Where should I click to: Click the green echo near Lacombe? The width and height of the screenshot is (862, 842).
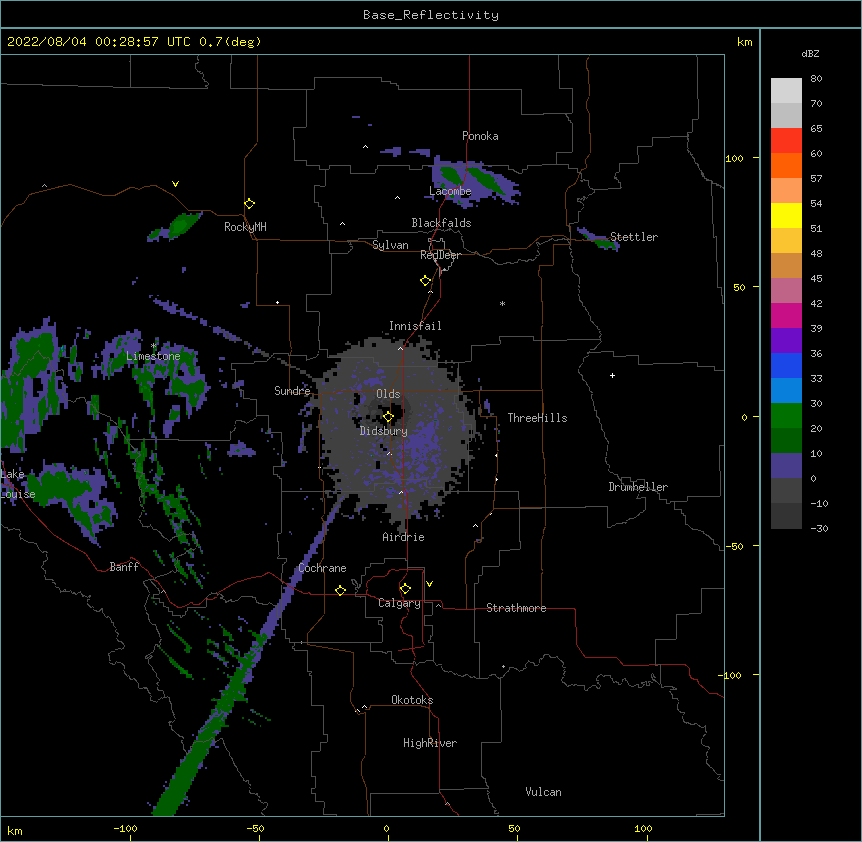coord(487,181)
